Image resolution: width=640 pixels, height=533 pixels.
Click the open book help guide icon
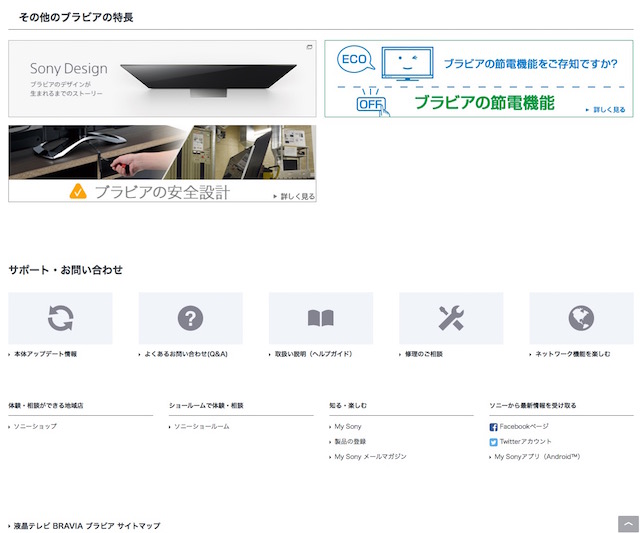[x=321, y=318]
